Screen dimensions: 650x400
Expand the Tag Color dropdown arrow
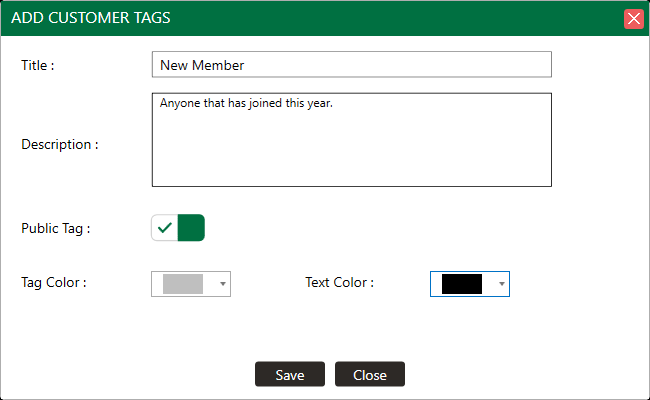coord(223,284)
